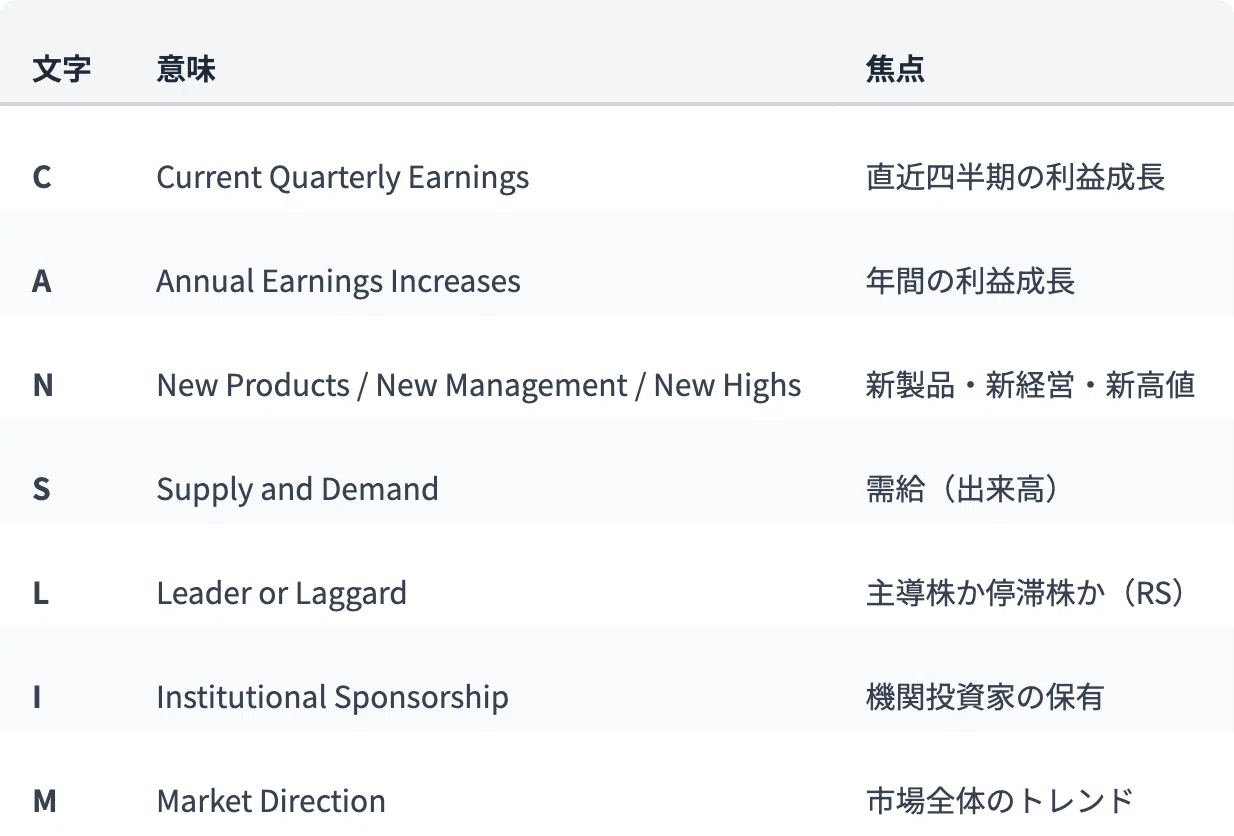Click the 意味 column header

186,69
